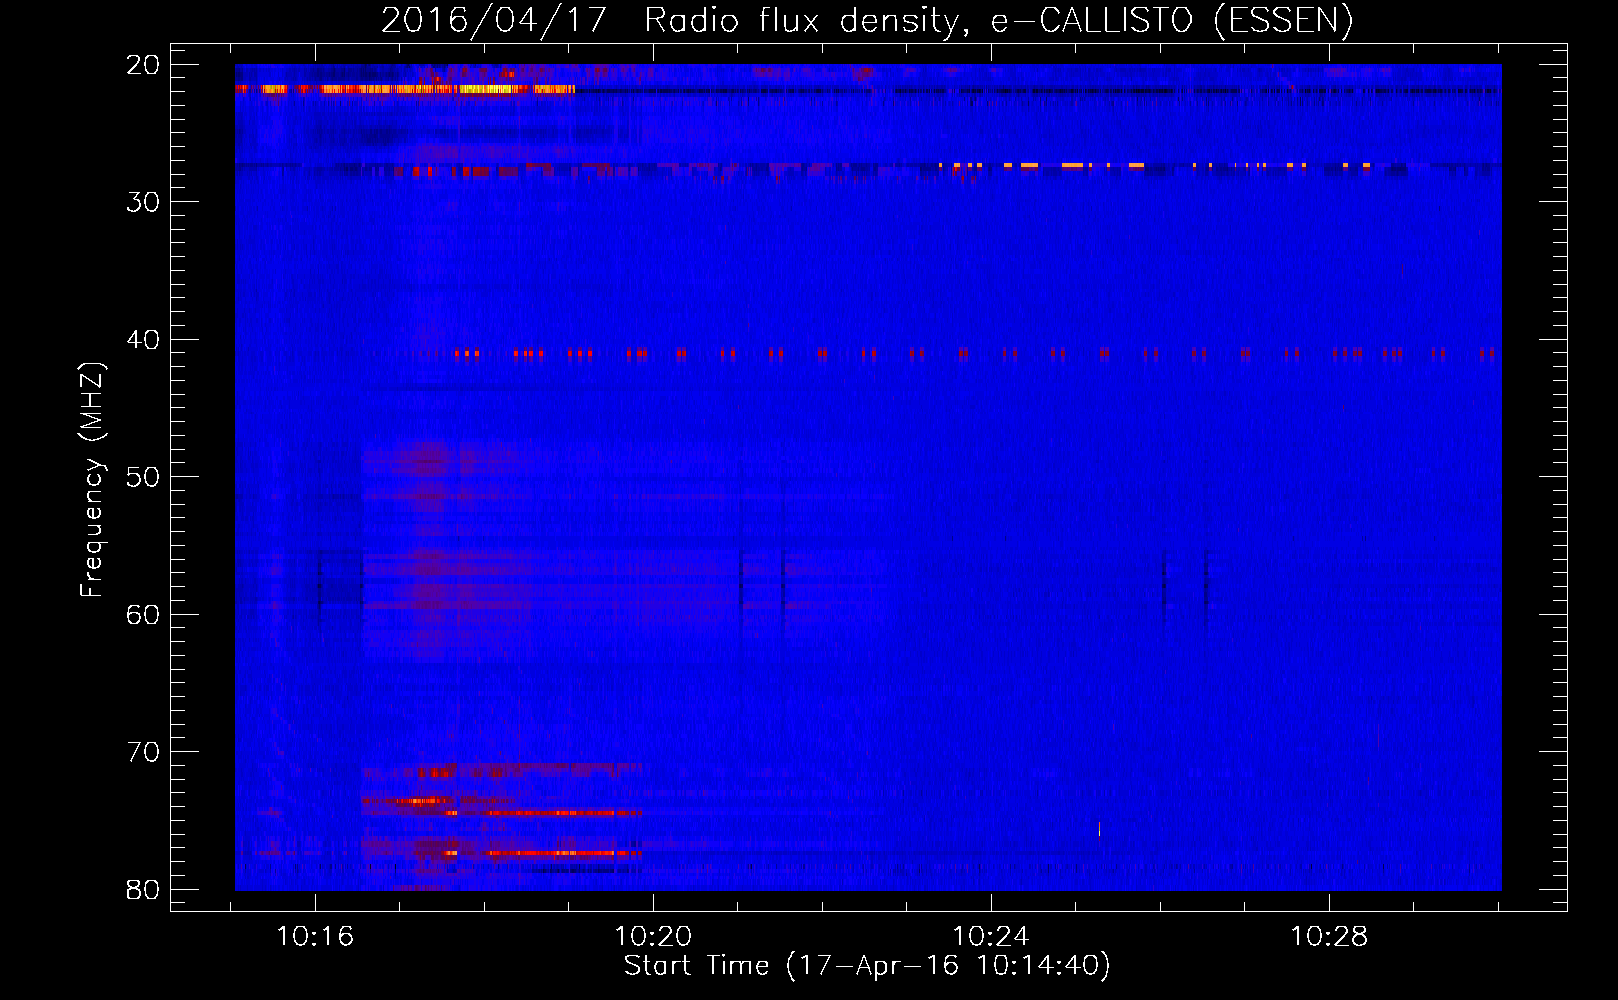Click the '50' frequency tick label

click(x=143, y=477)
